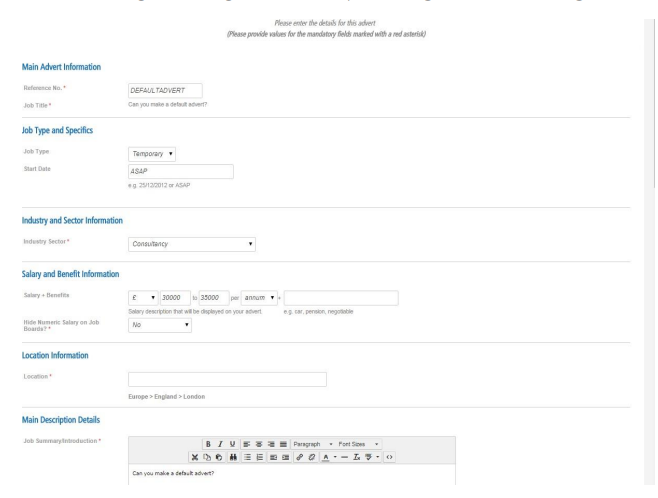Open the Font Sizes dropdown

click(358, 444)
